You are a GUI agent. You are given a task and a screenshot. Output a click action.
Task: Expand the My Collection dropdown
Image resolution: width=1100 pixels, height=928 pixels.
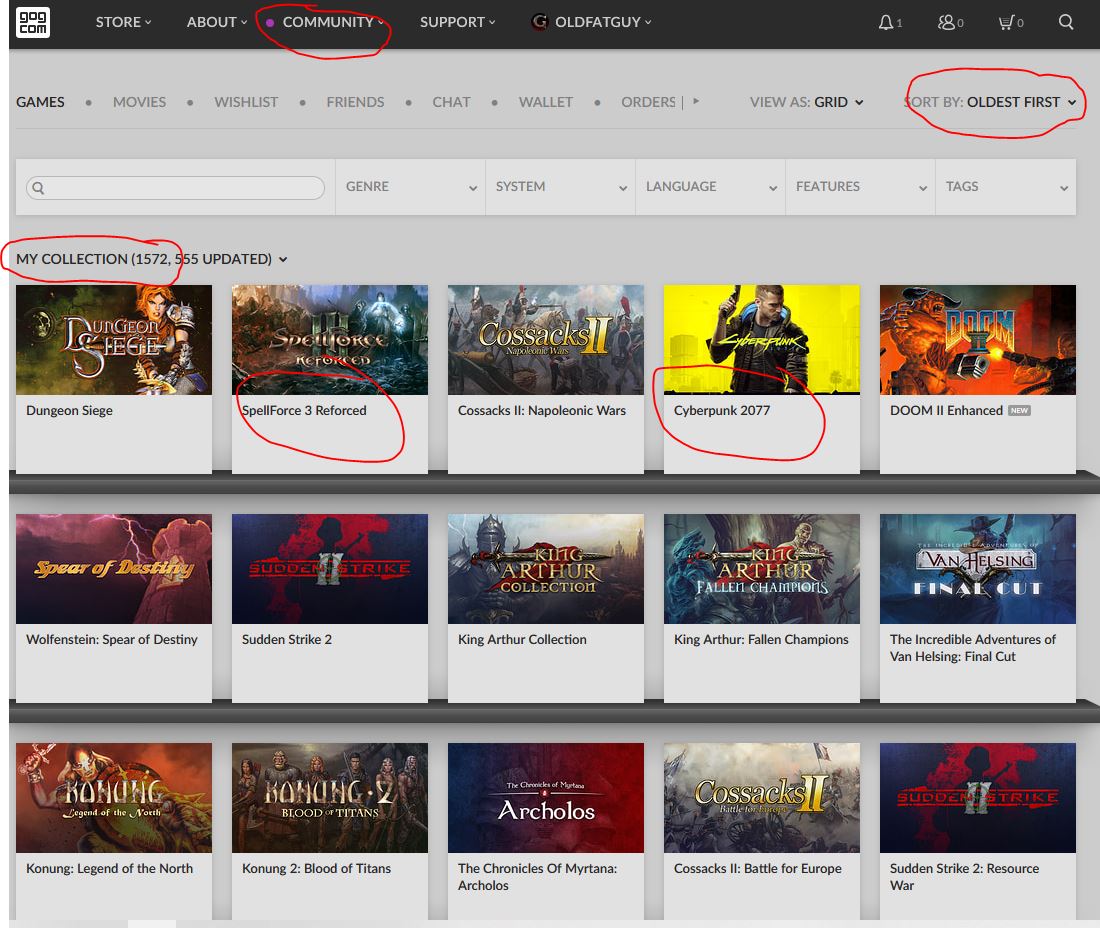pyautogui.click(x=152, y=259)
